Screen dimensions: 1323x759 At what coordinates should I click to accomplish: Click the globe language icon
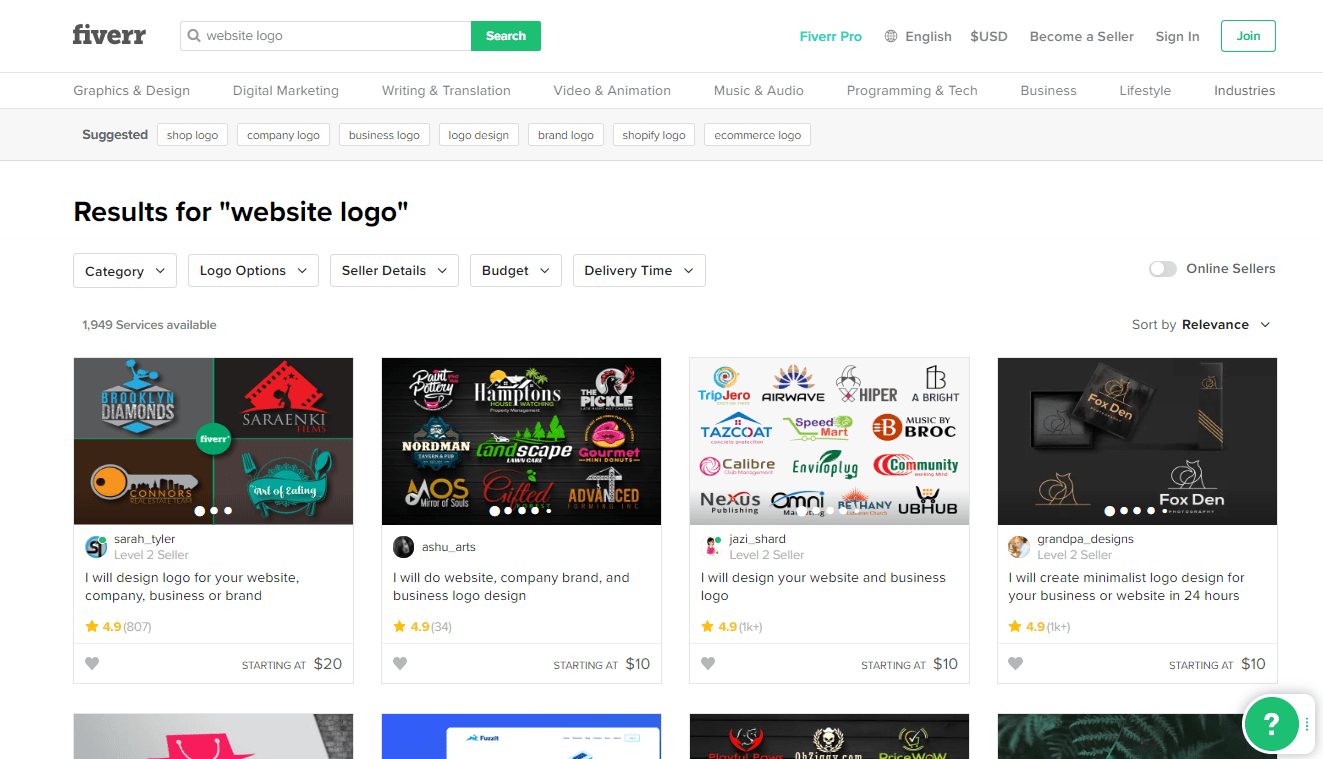(x=891, y=36)
